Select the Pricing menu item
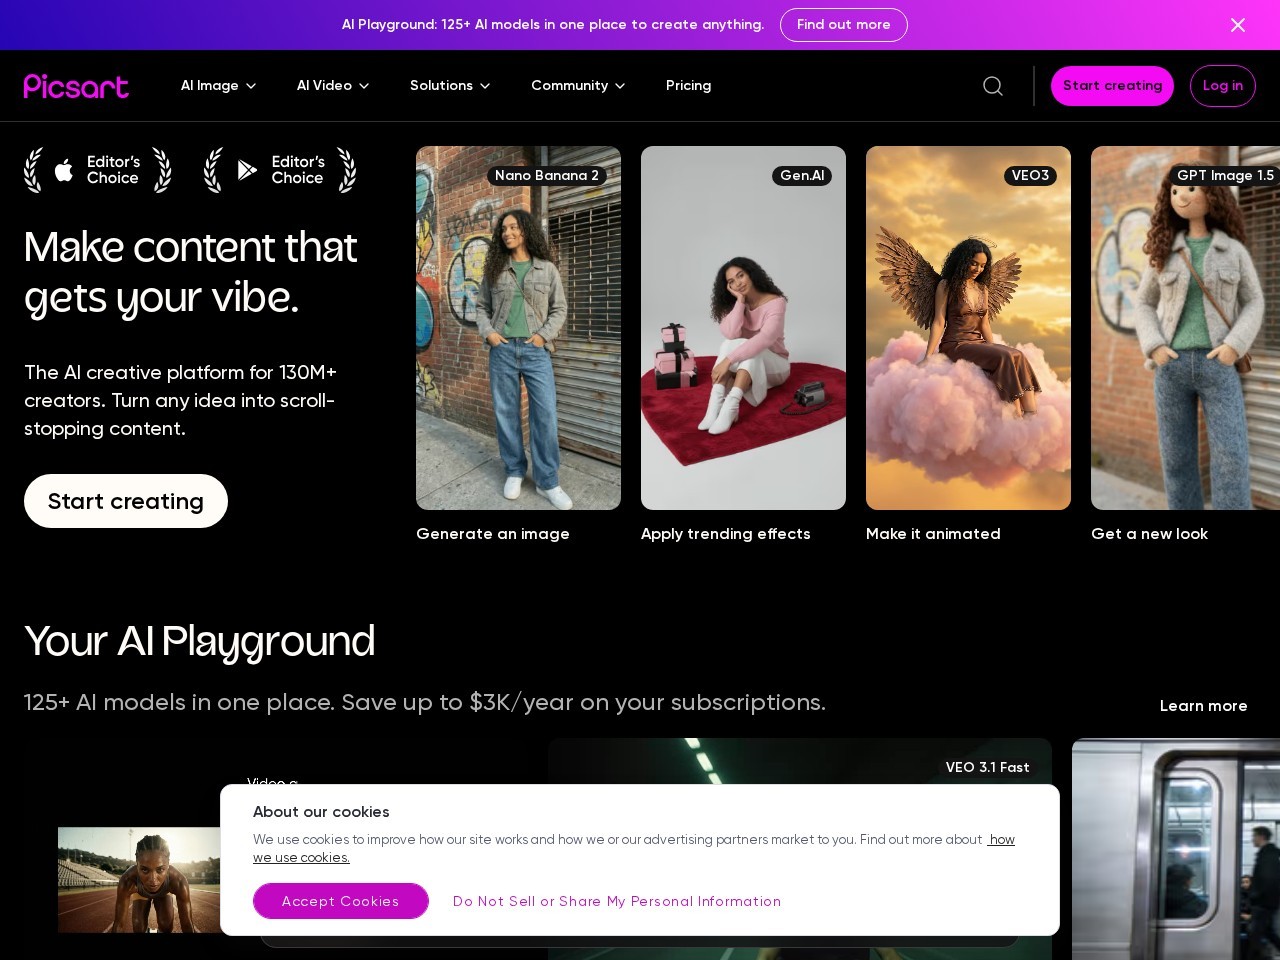 [x=688, y=86]
